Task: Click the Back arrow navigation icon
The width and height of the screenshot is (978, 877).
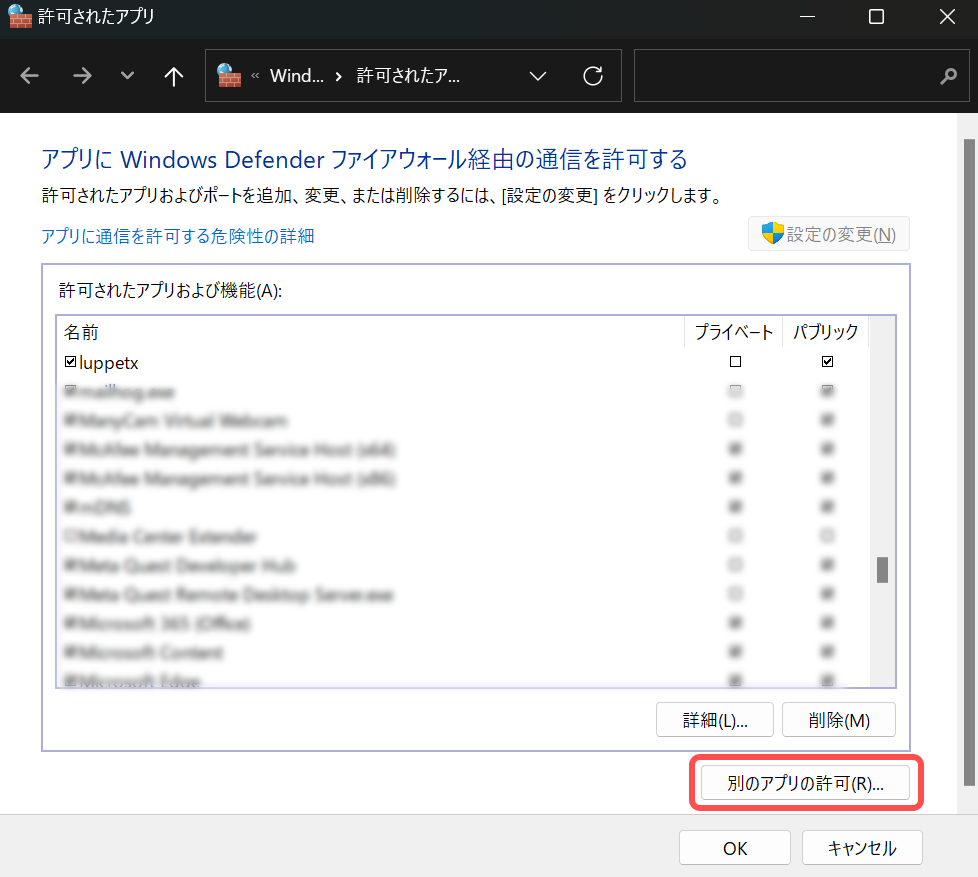Action: (30, 77)
